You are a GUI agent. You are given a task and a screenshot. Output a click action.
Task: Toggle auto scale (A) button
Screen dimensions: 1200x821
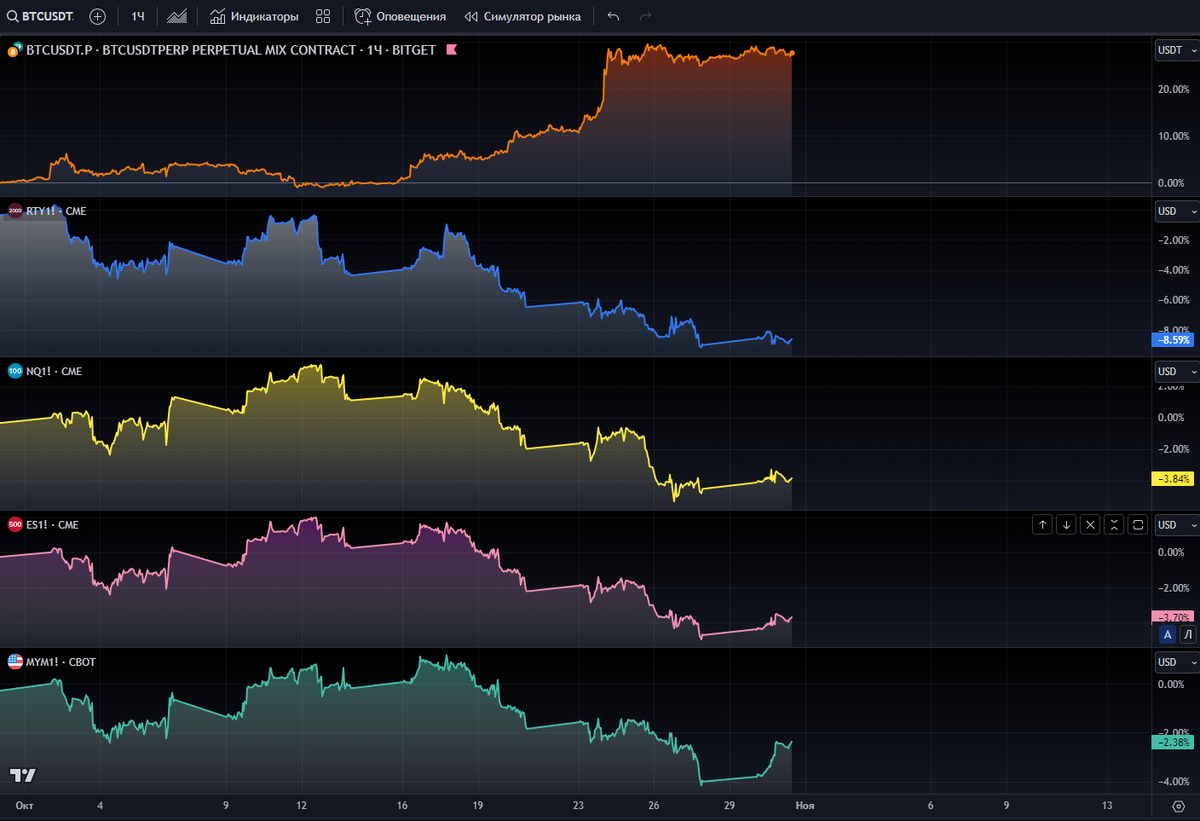(1166, 634)
